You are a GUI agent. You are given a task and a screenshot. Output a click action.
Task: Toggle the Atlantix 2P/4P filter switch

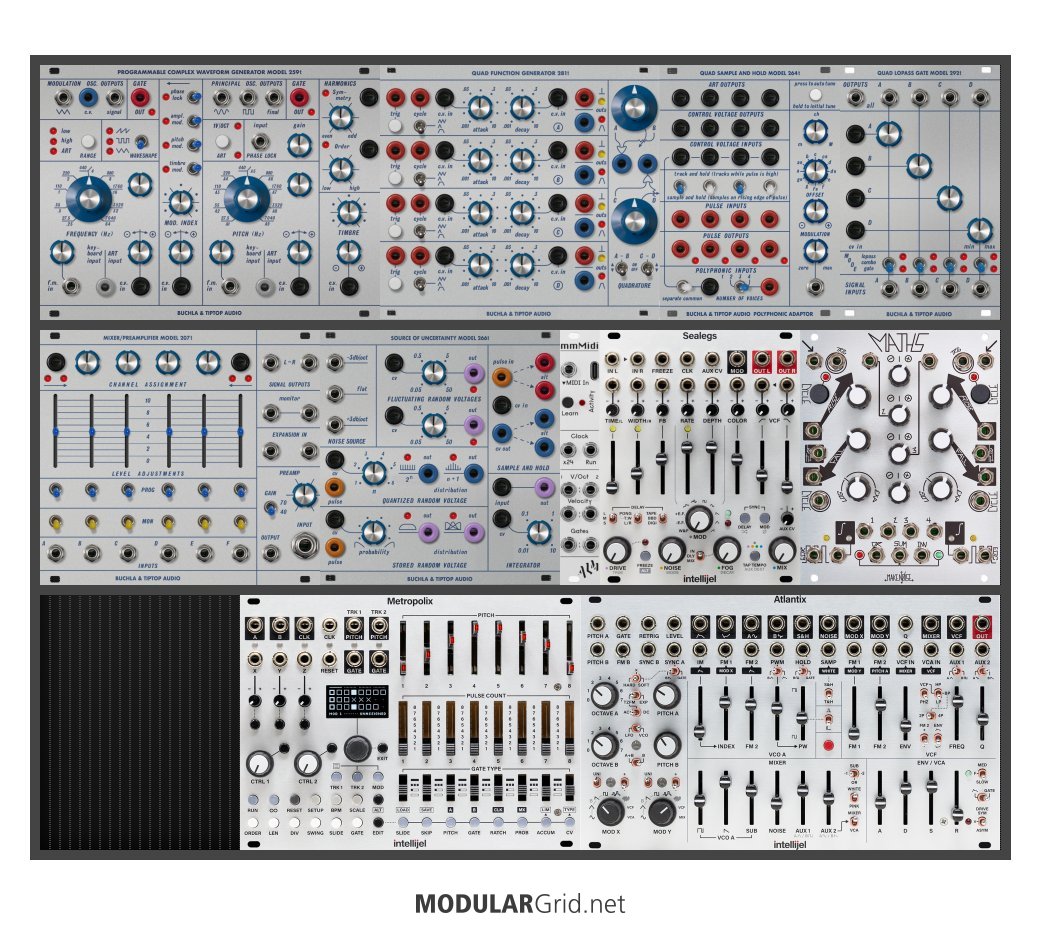tap(931, 716)
